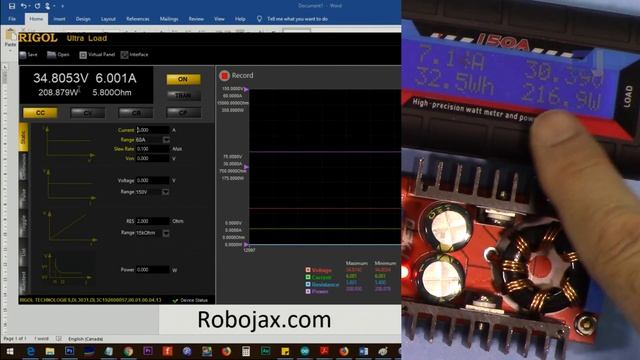Screen dimensions: 640x360
Task: Switch to the Design ribbon tab
Action: point(83,19)
